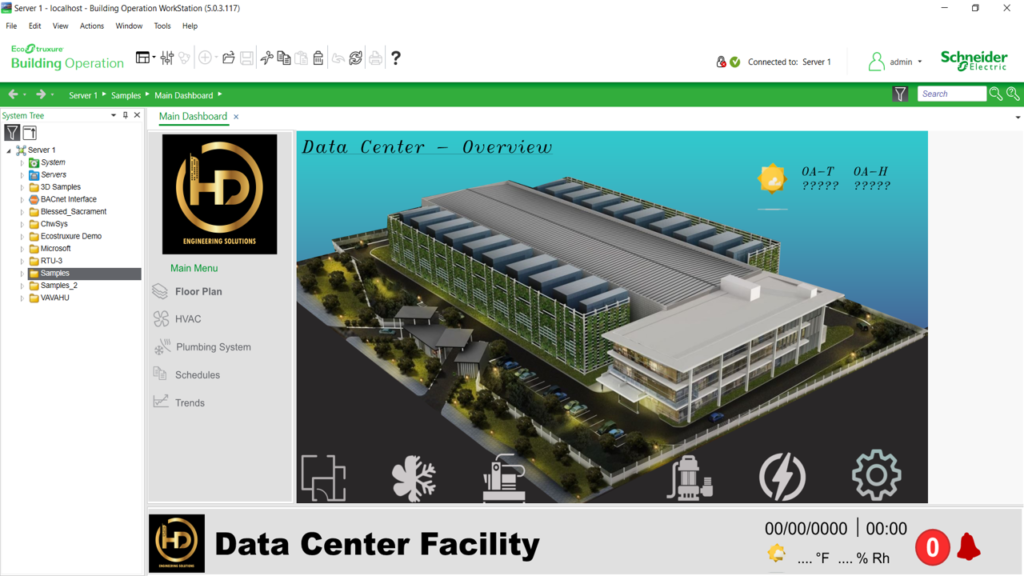Click the open folder toolbar icon

[229, 58]
